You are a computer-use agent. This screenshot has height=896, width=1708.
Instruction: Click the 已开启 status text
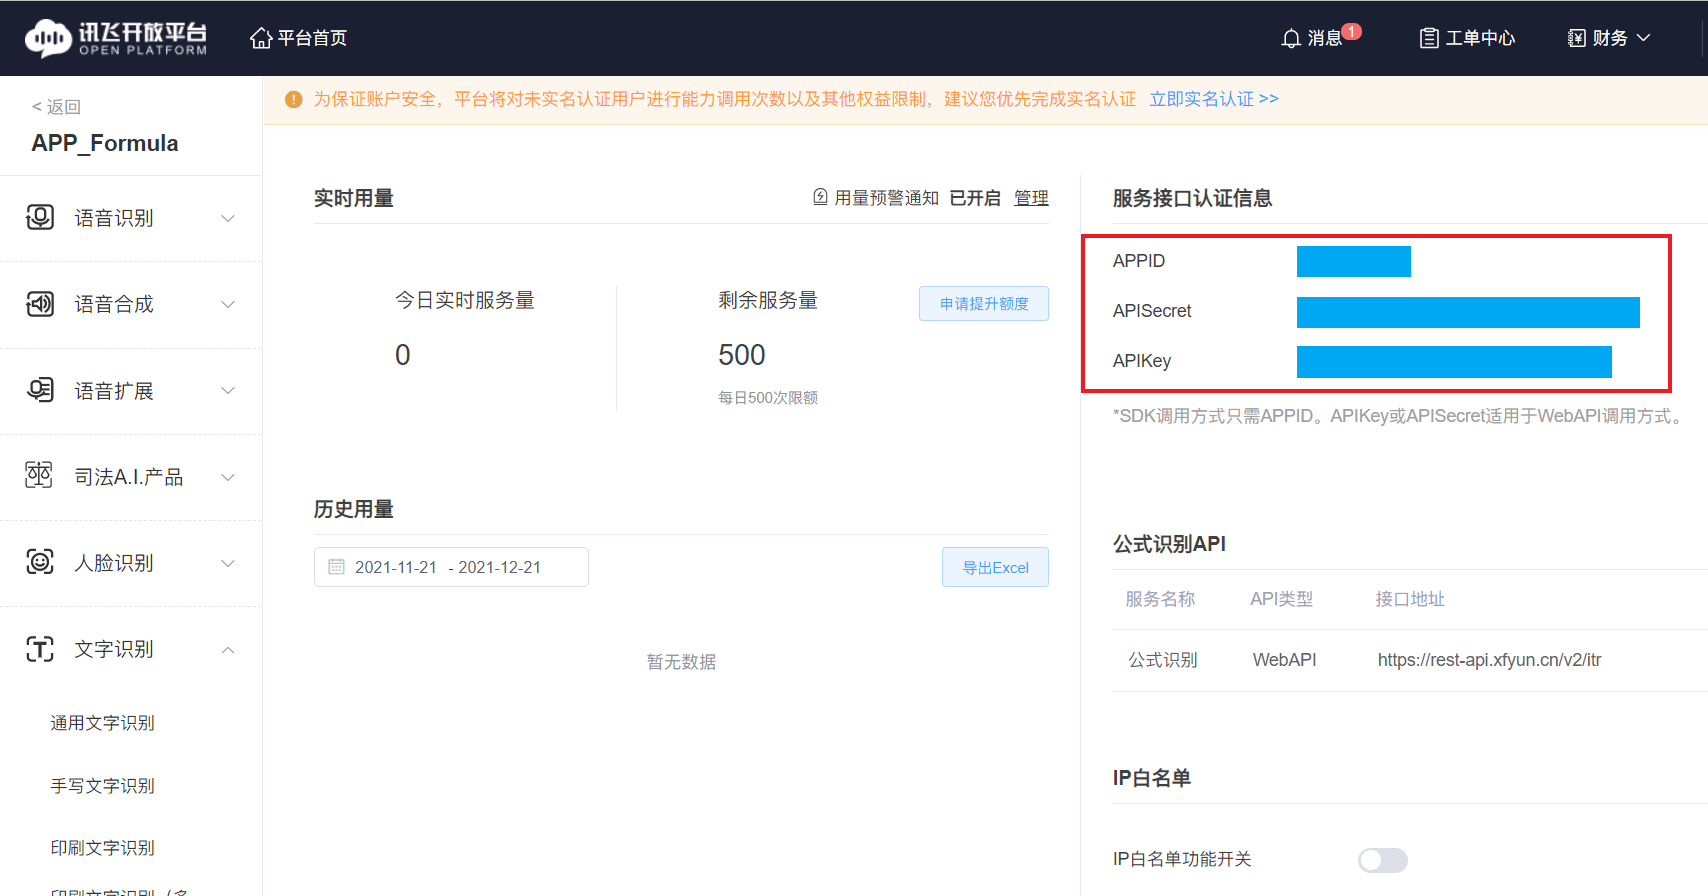(x=975, y=198)
